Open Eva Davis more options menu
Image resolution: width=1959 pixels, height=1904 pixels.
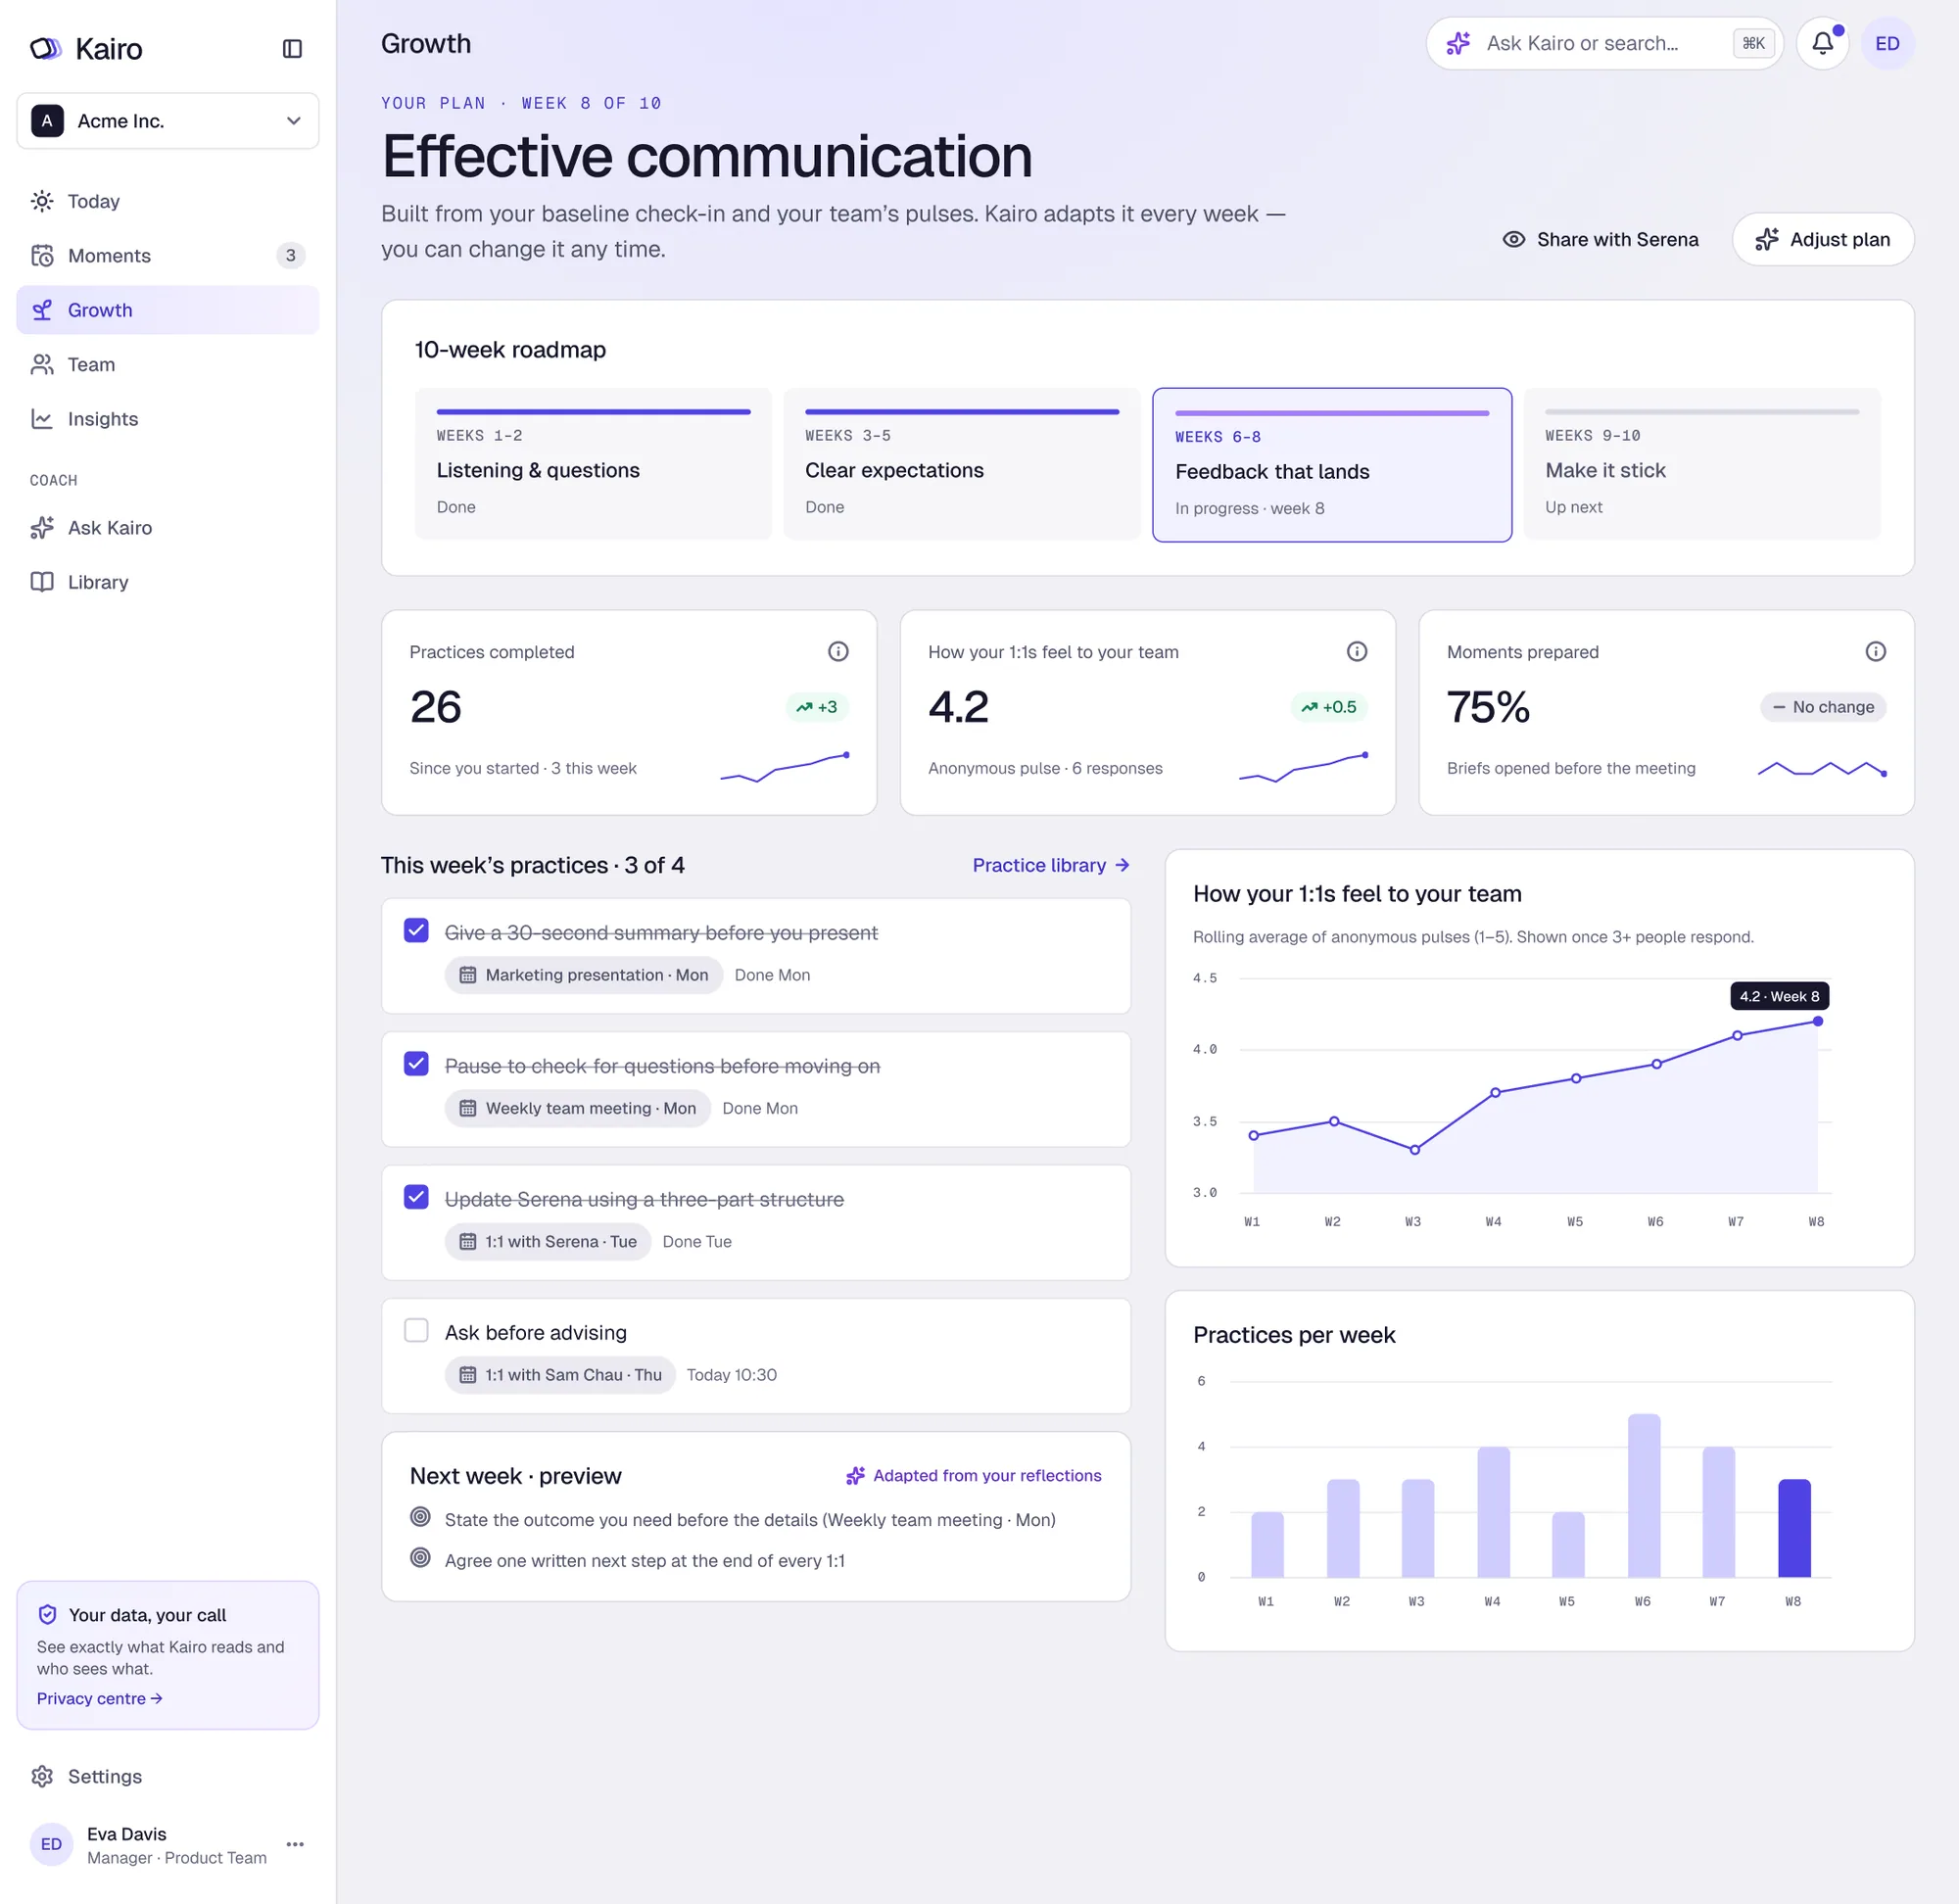(295, 1844)
